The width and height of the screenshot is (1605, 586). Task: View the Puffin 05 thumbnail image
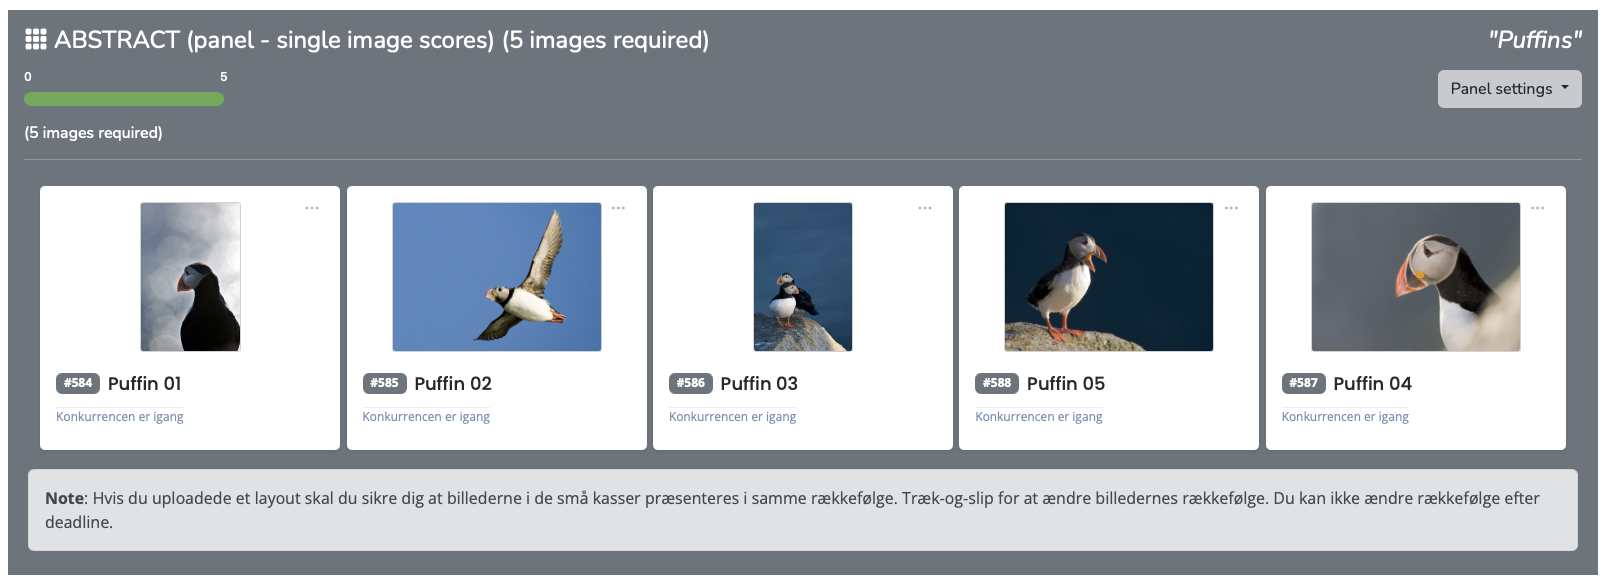pyautogui.click(x=1109, y=277)
